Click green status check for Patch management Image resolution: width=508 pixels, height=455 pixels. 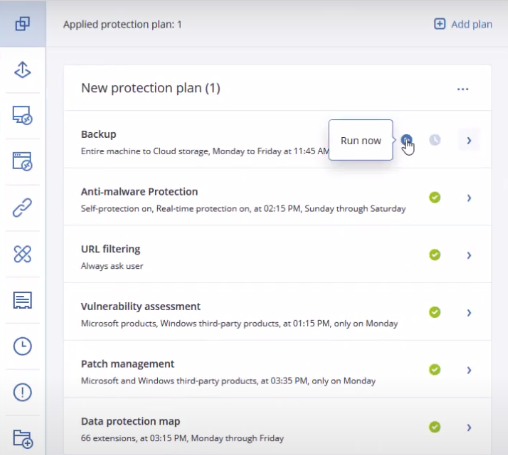435,369
